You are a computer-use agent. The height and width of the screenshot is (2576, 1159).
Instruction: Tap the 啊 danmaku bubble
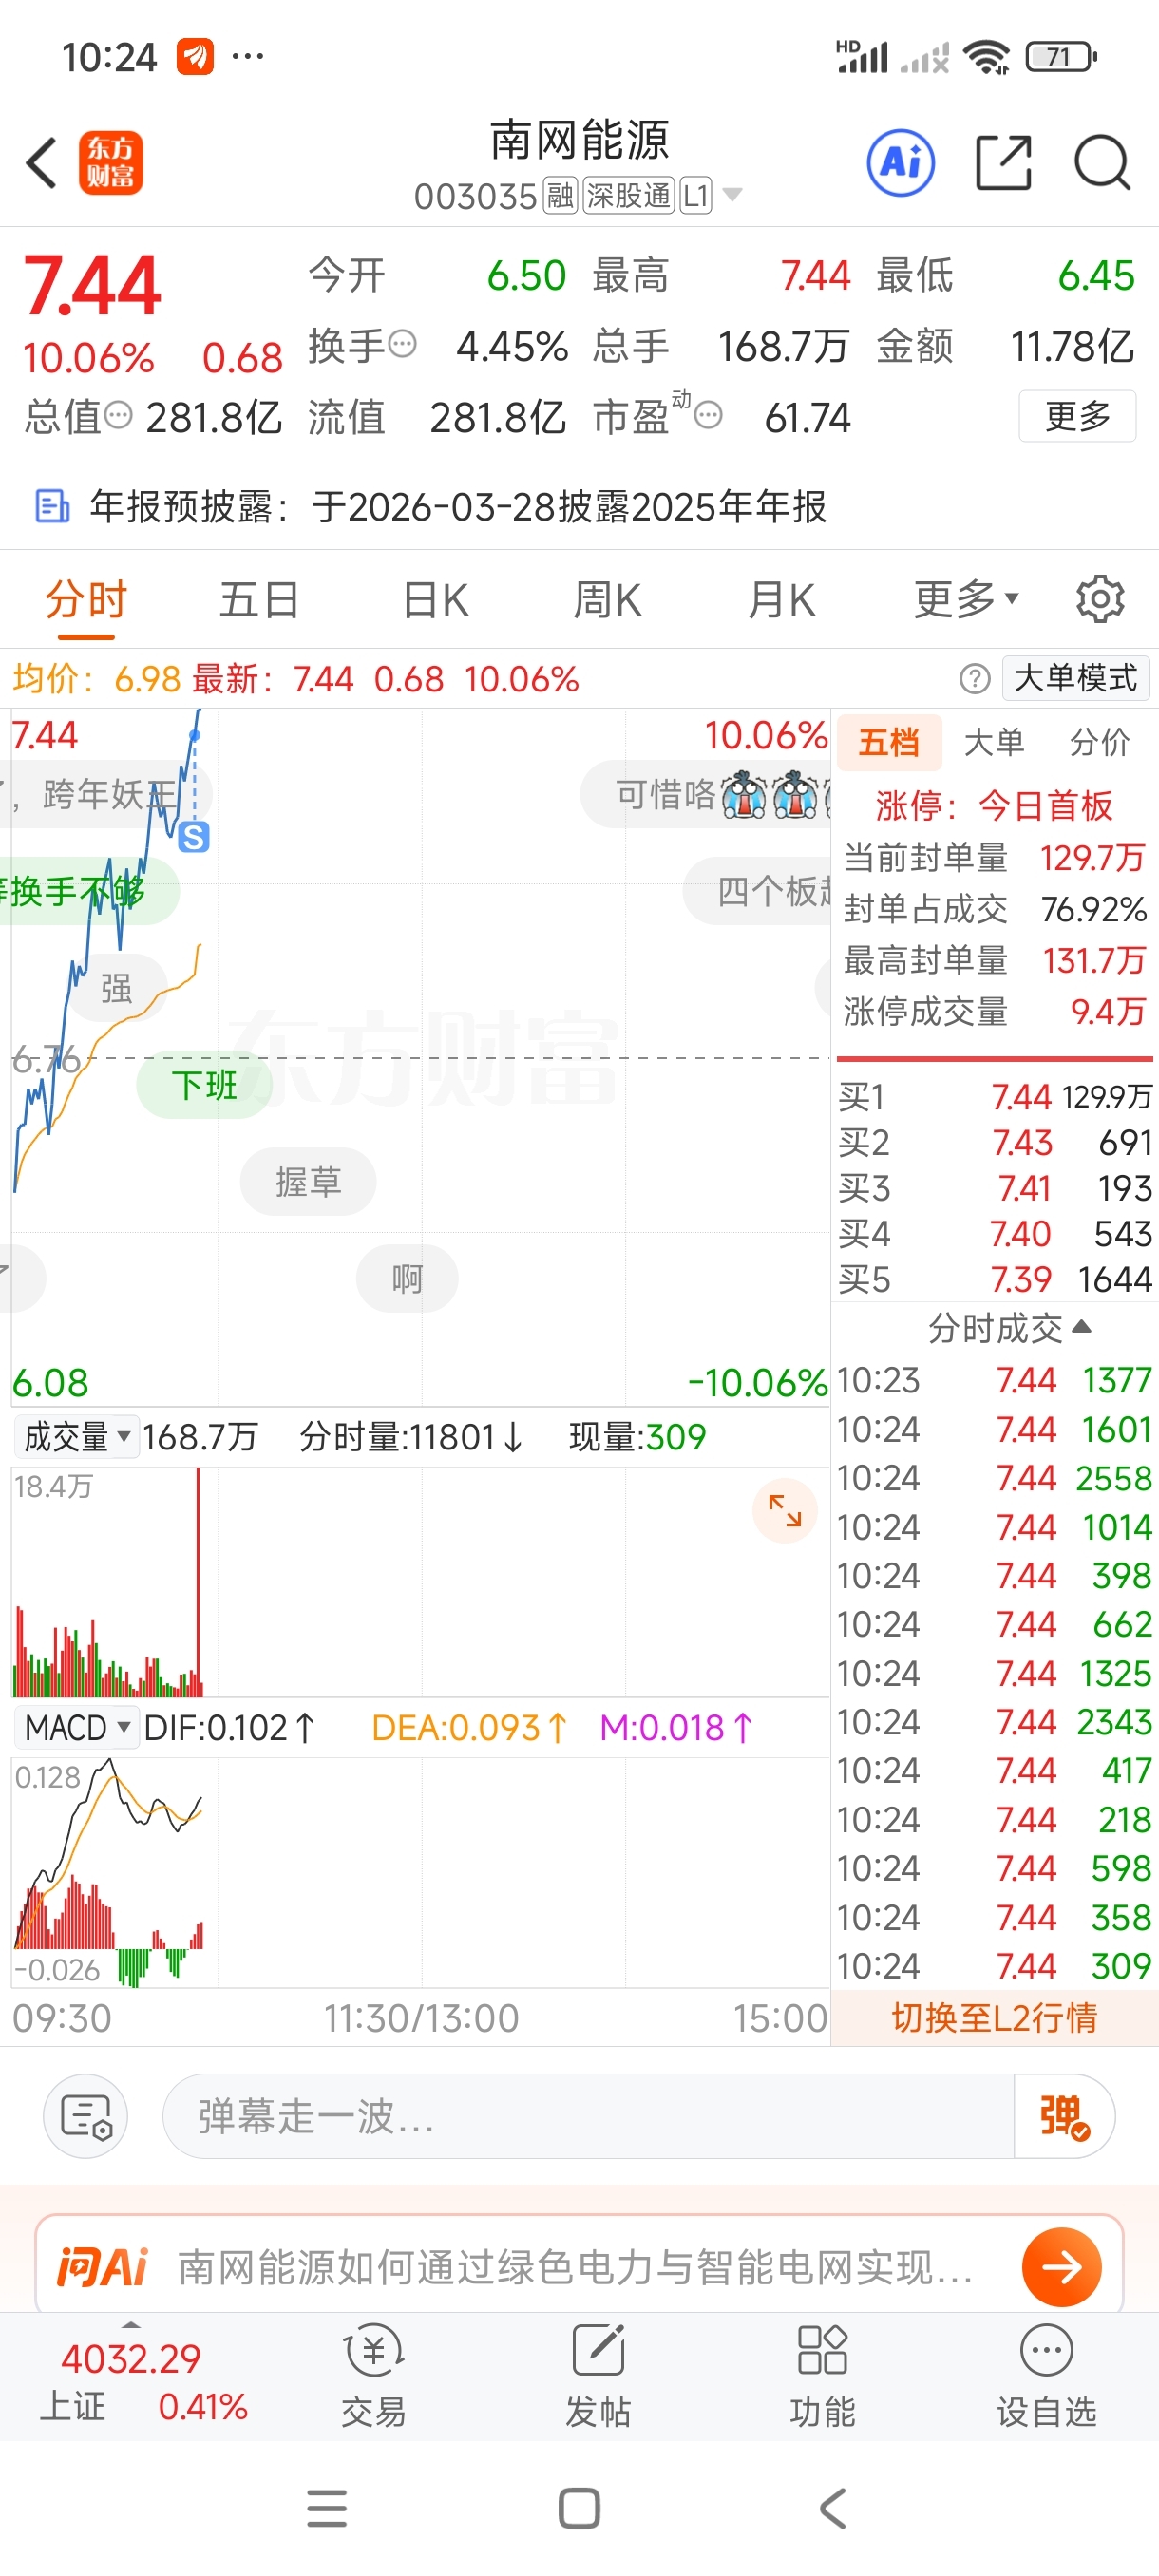click(407, 1278)
